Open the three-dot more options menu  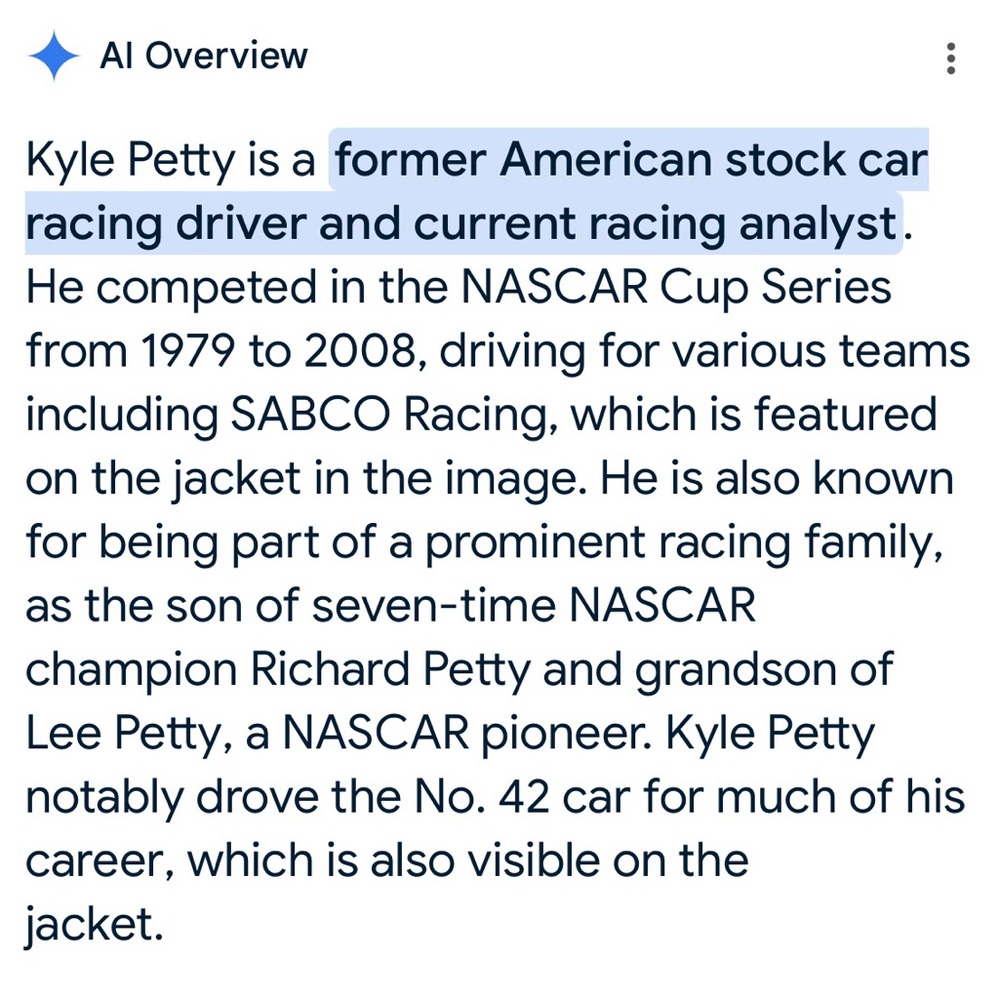[951, 59]
